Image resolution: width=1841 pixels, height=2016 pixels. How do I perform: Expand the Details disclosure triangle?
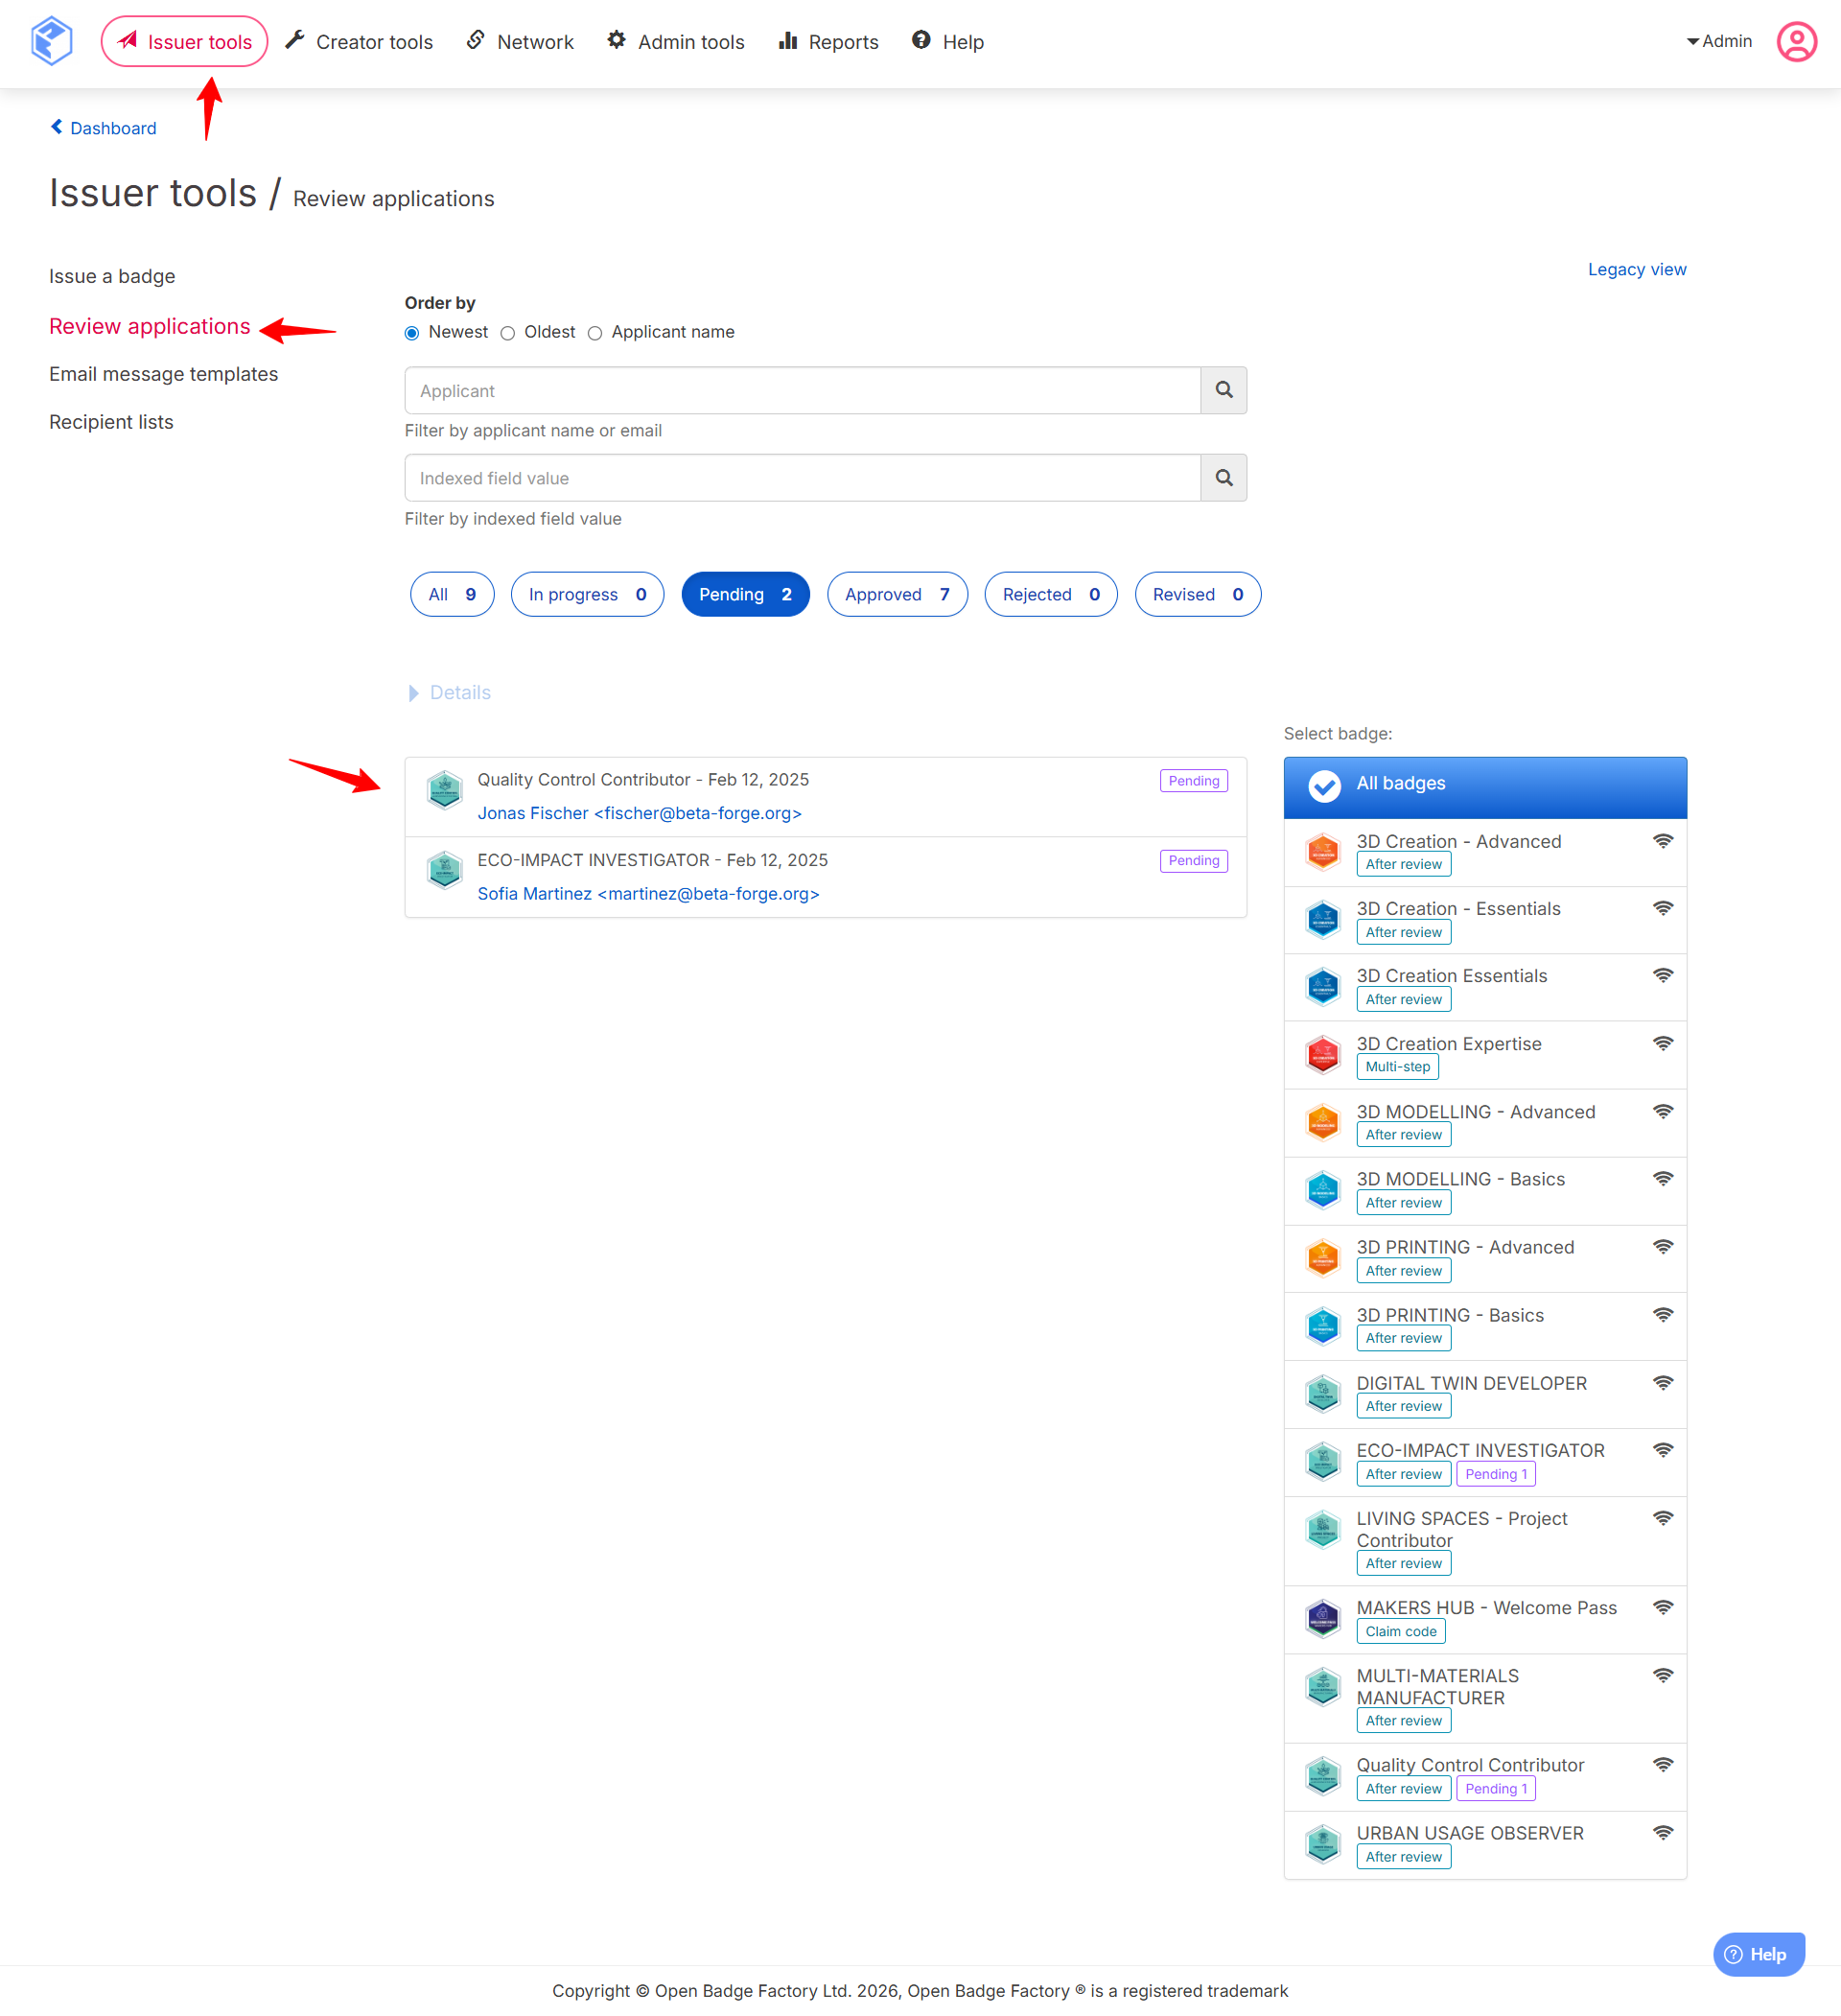(x=414, y=693)
